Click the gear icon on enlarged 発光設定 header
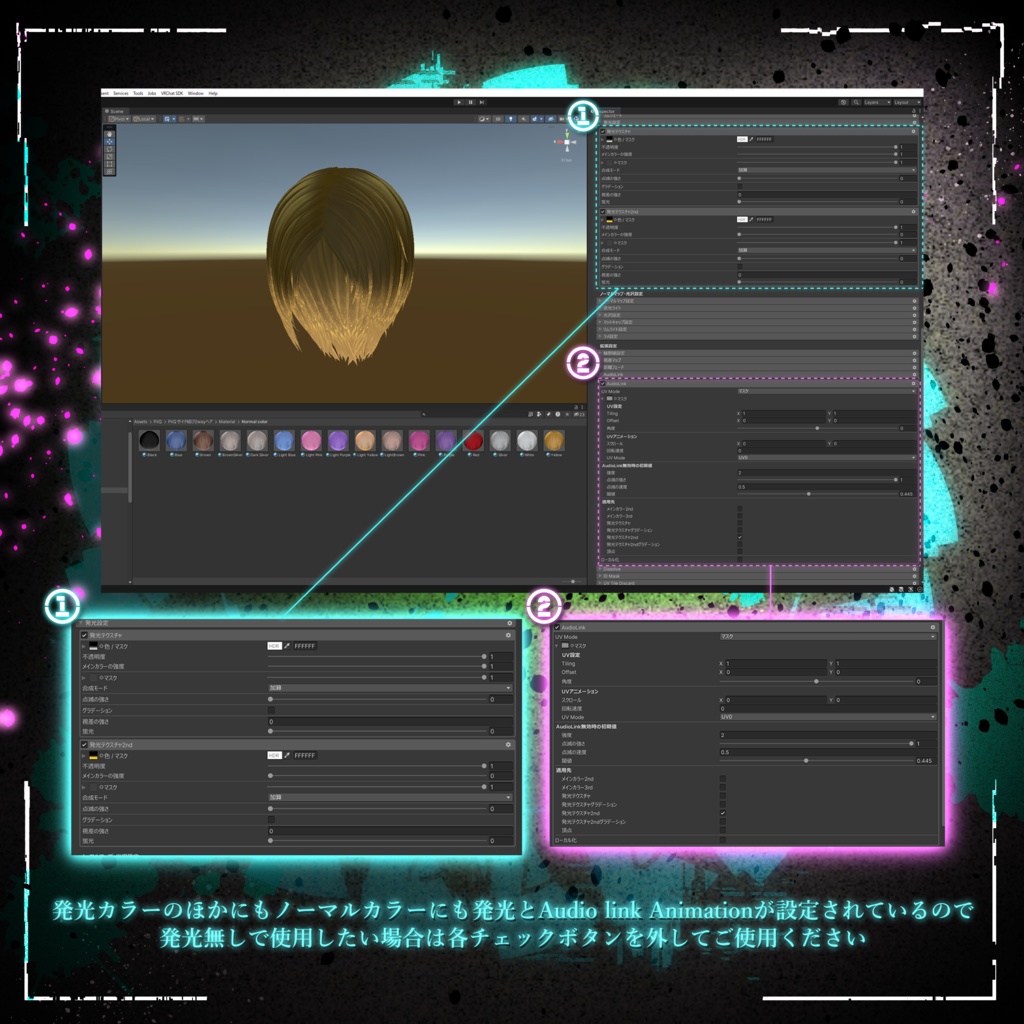Viewport: 1024px width, 1024px height. pos(510,624)
